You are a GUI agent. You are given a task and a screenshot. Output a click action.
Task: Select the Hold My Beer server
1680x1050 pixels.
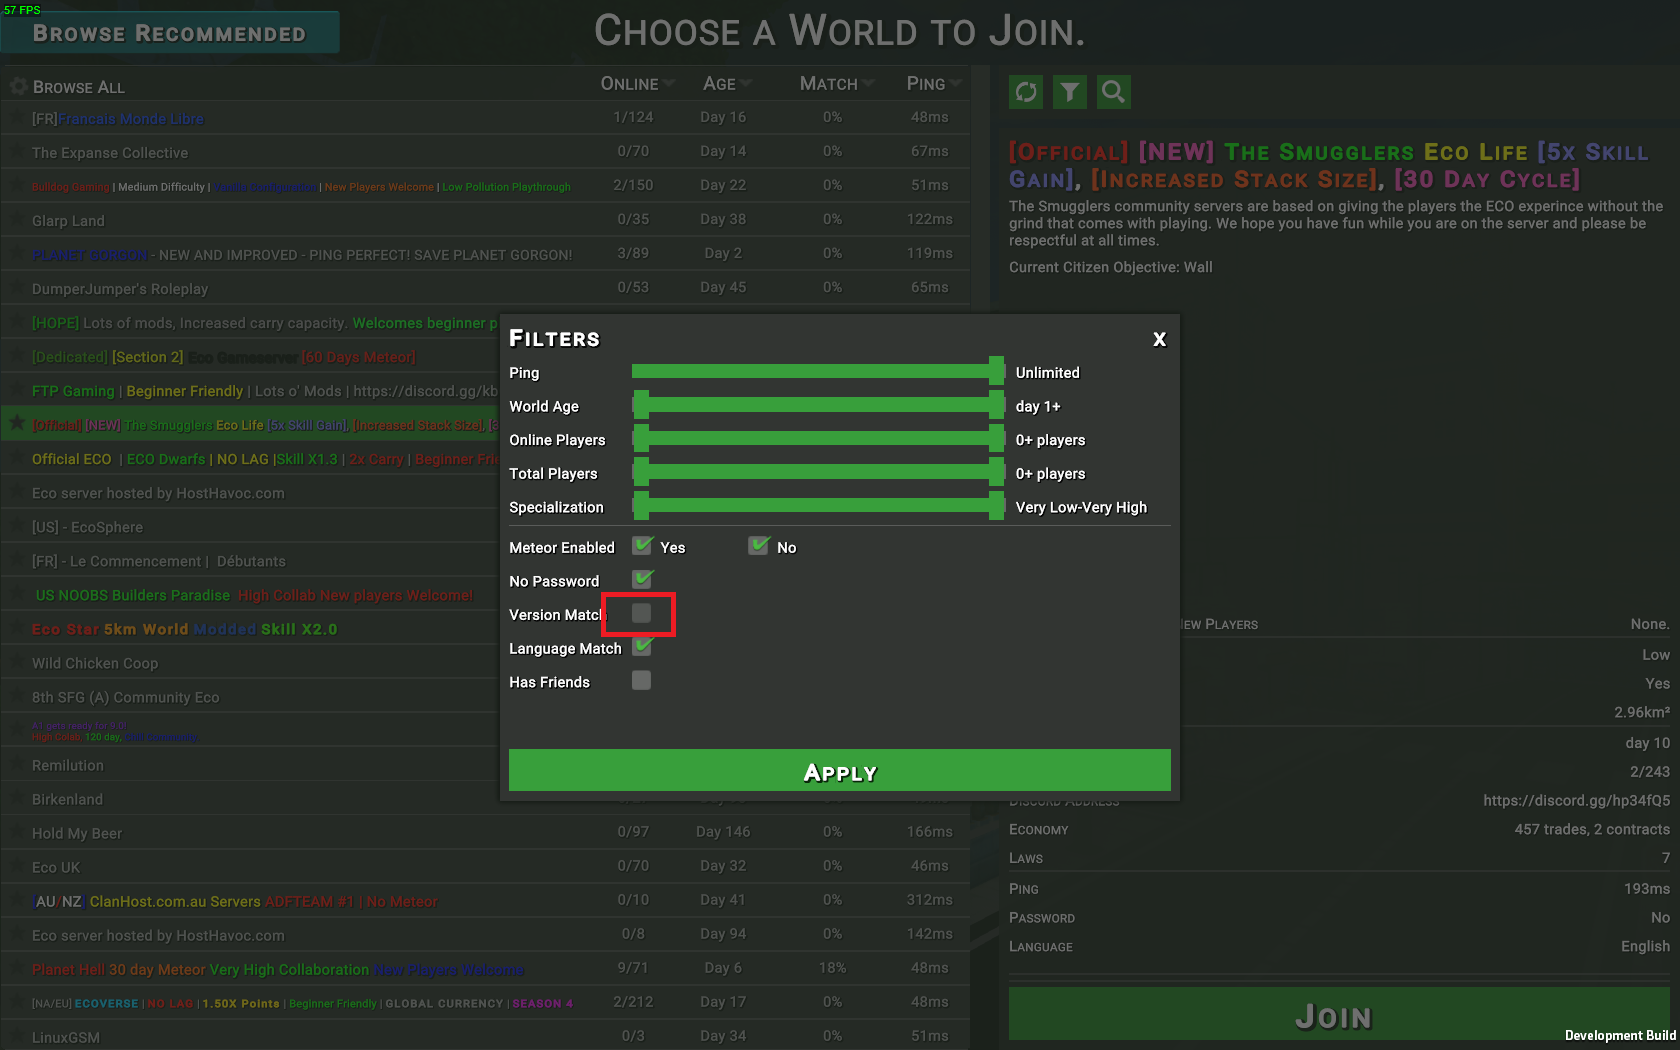486,833
